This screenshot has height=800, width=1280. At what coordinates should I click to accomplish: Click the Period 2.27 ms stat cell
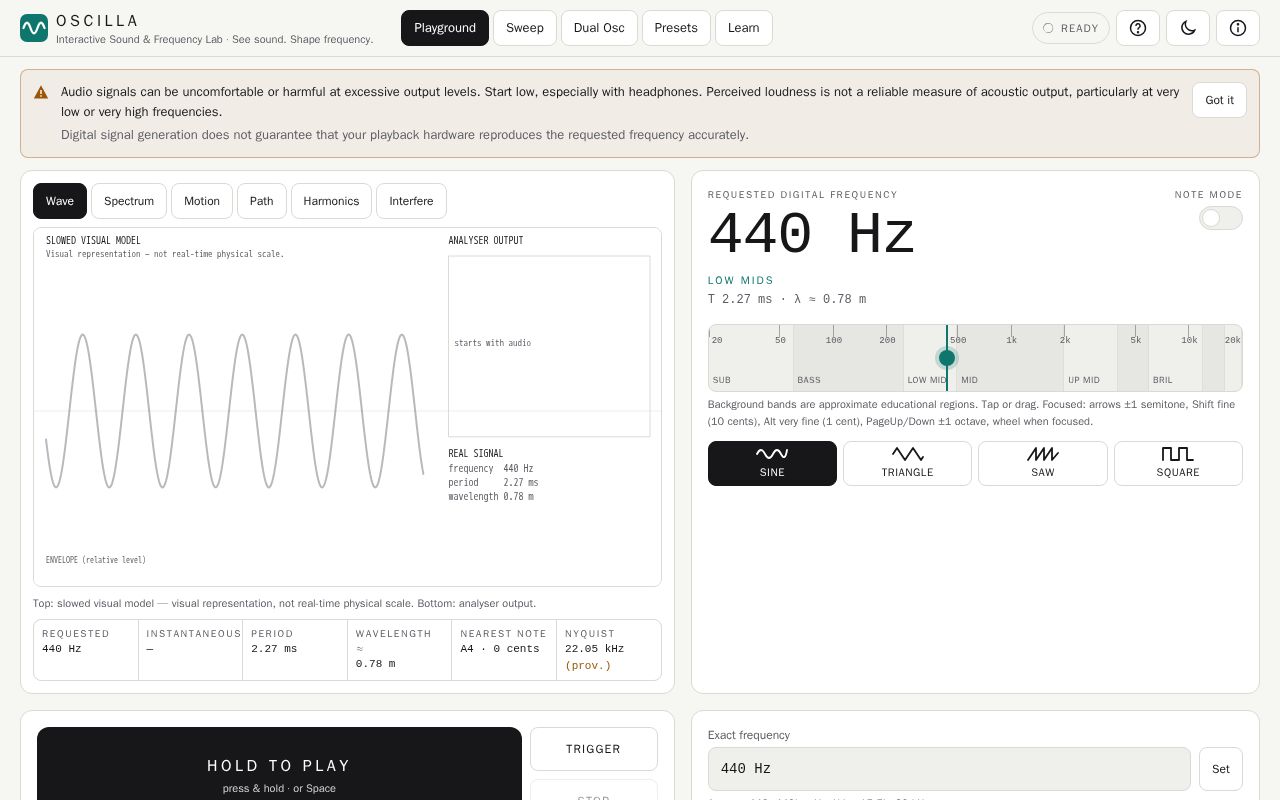[295, 650]
